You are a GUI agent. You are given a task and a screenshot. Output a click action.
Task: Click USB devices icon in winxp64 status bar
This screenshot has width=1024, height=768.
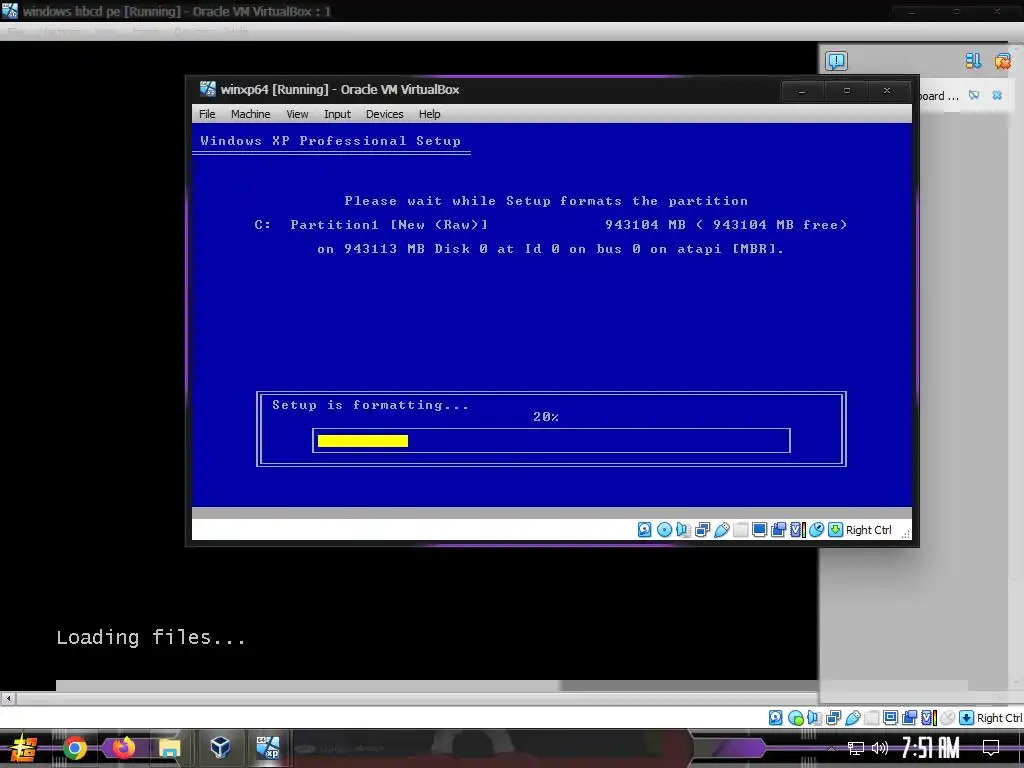[722, 530]
